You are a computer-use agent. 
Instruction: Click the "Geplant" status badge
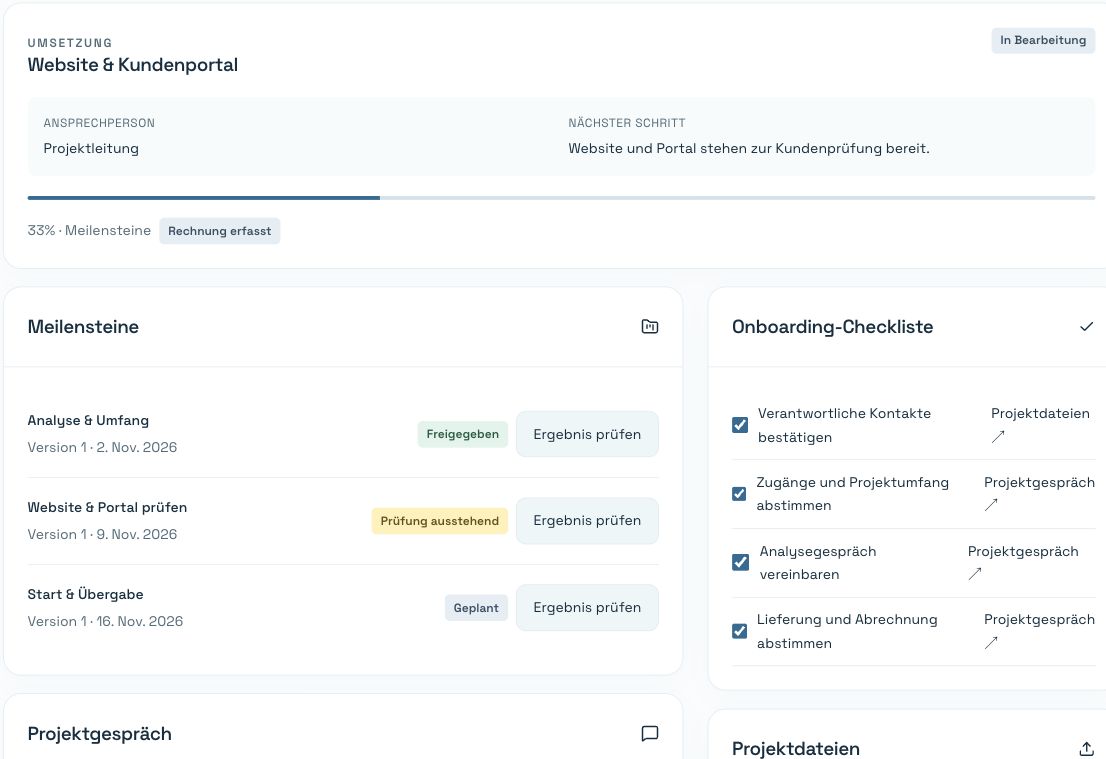click(476, 608)
